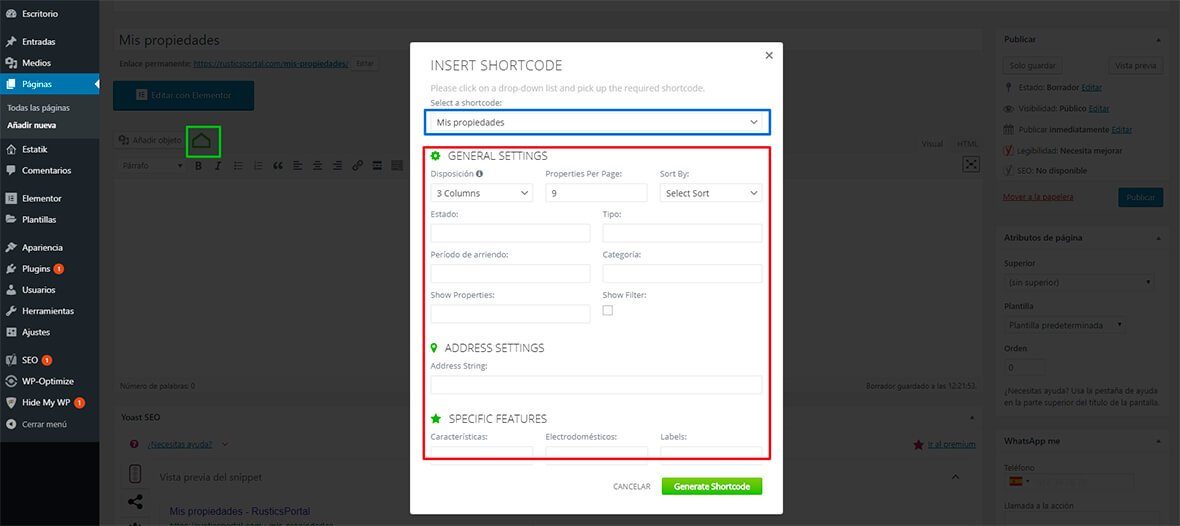Close the Insert Shortcode dialog
The width and height of the screenshot is (1180, 526).
pyautogui.click(x=768, y=56)
